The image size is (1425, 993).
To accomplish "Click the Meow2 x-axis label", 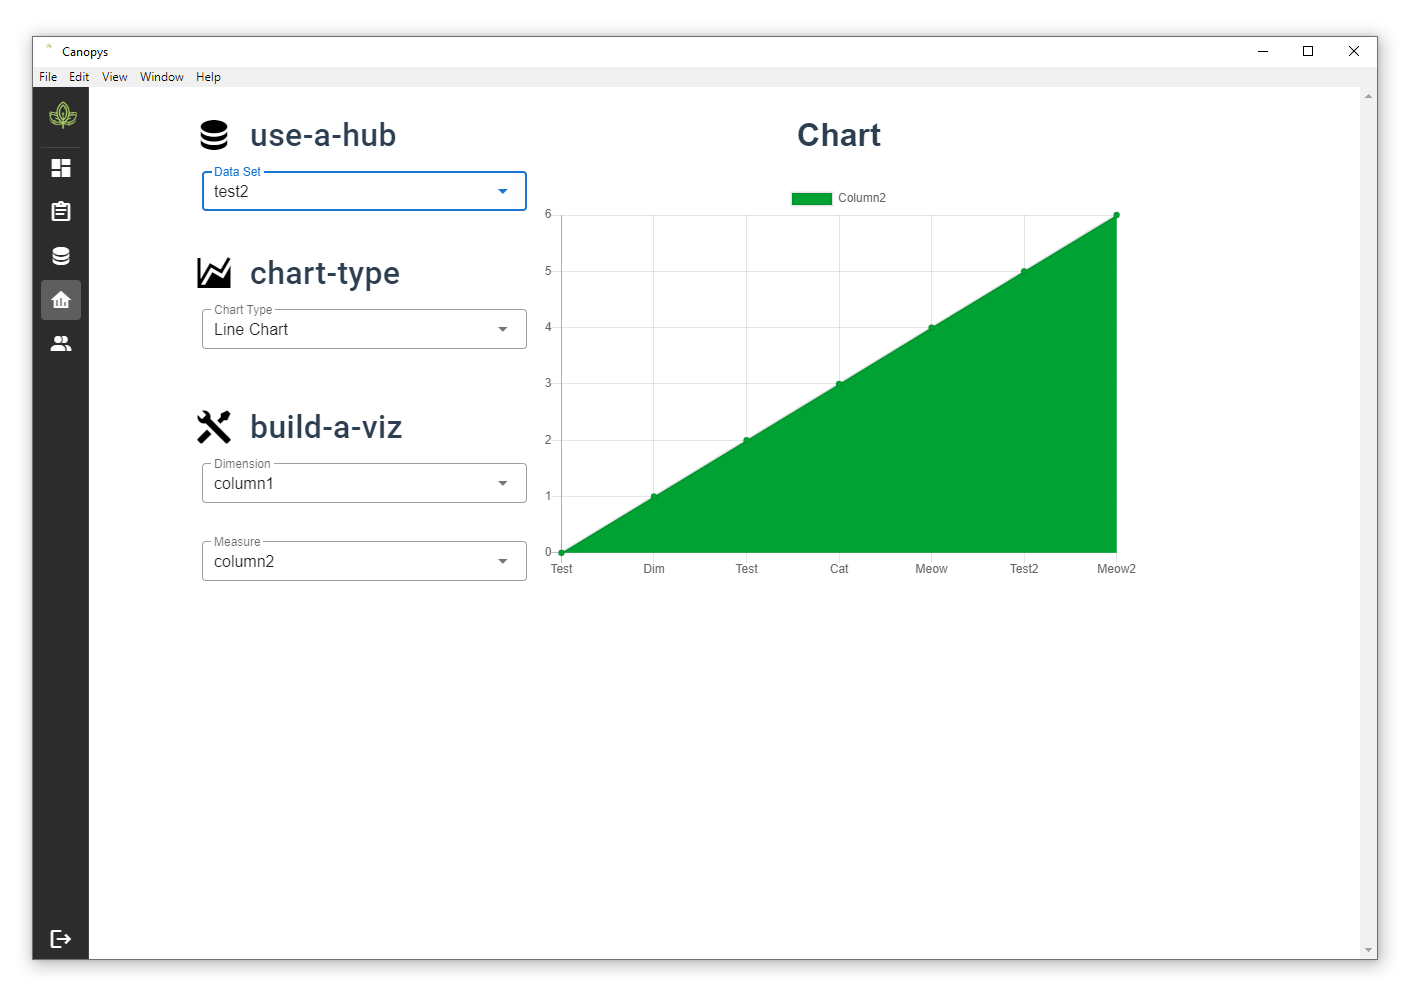I will tap(1116, 569).
